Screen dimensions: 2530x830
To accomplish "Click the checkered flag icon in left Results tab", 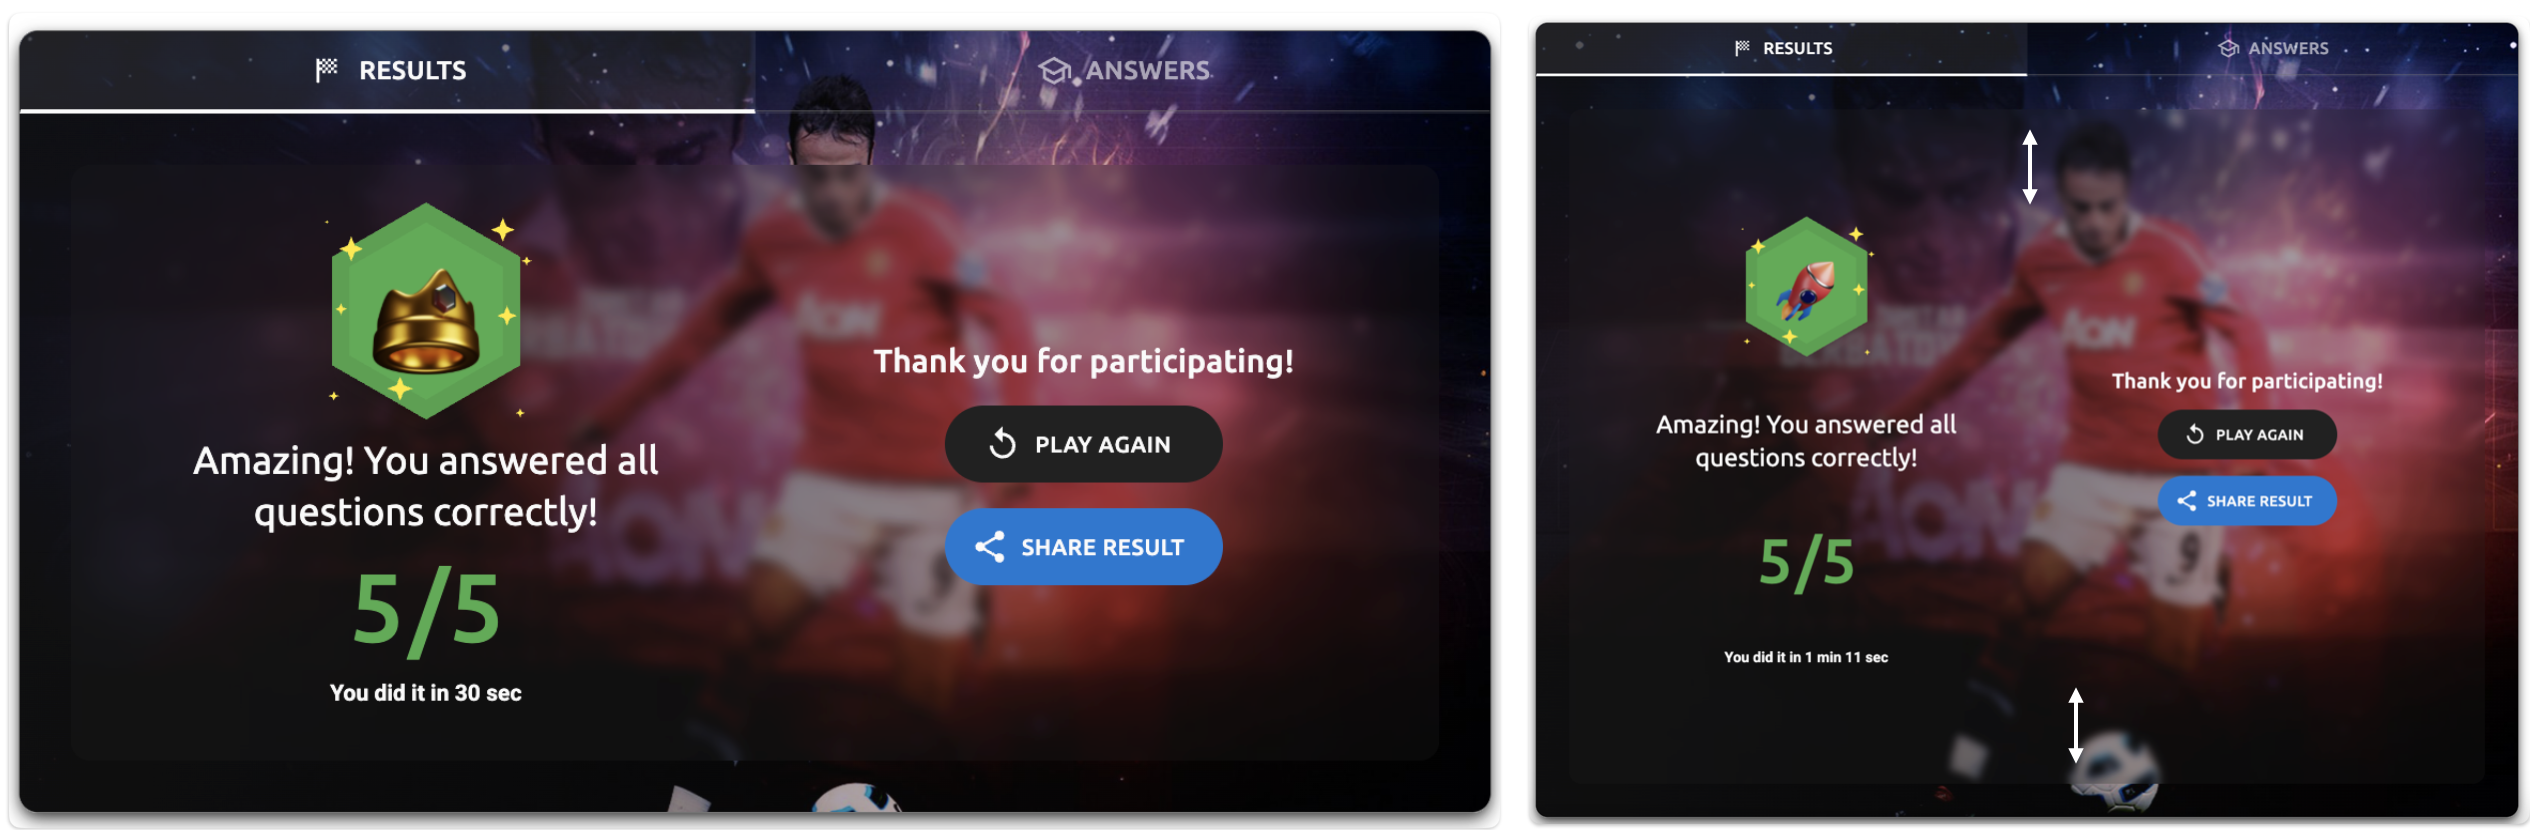I will point(326,70).
